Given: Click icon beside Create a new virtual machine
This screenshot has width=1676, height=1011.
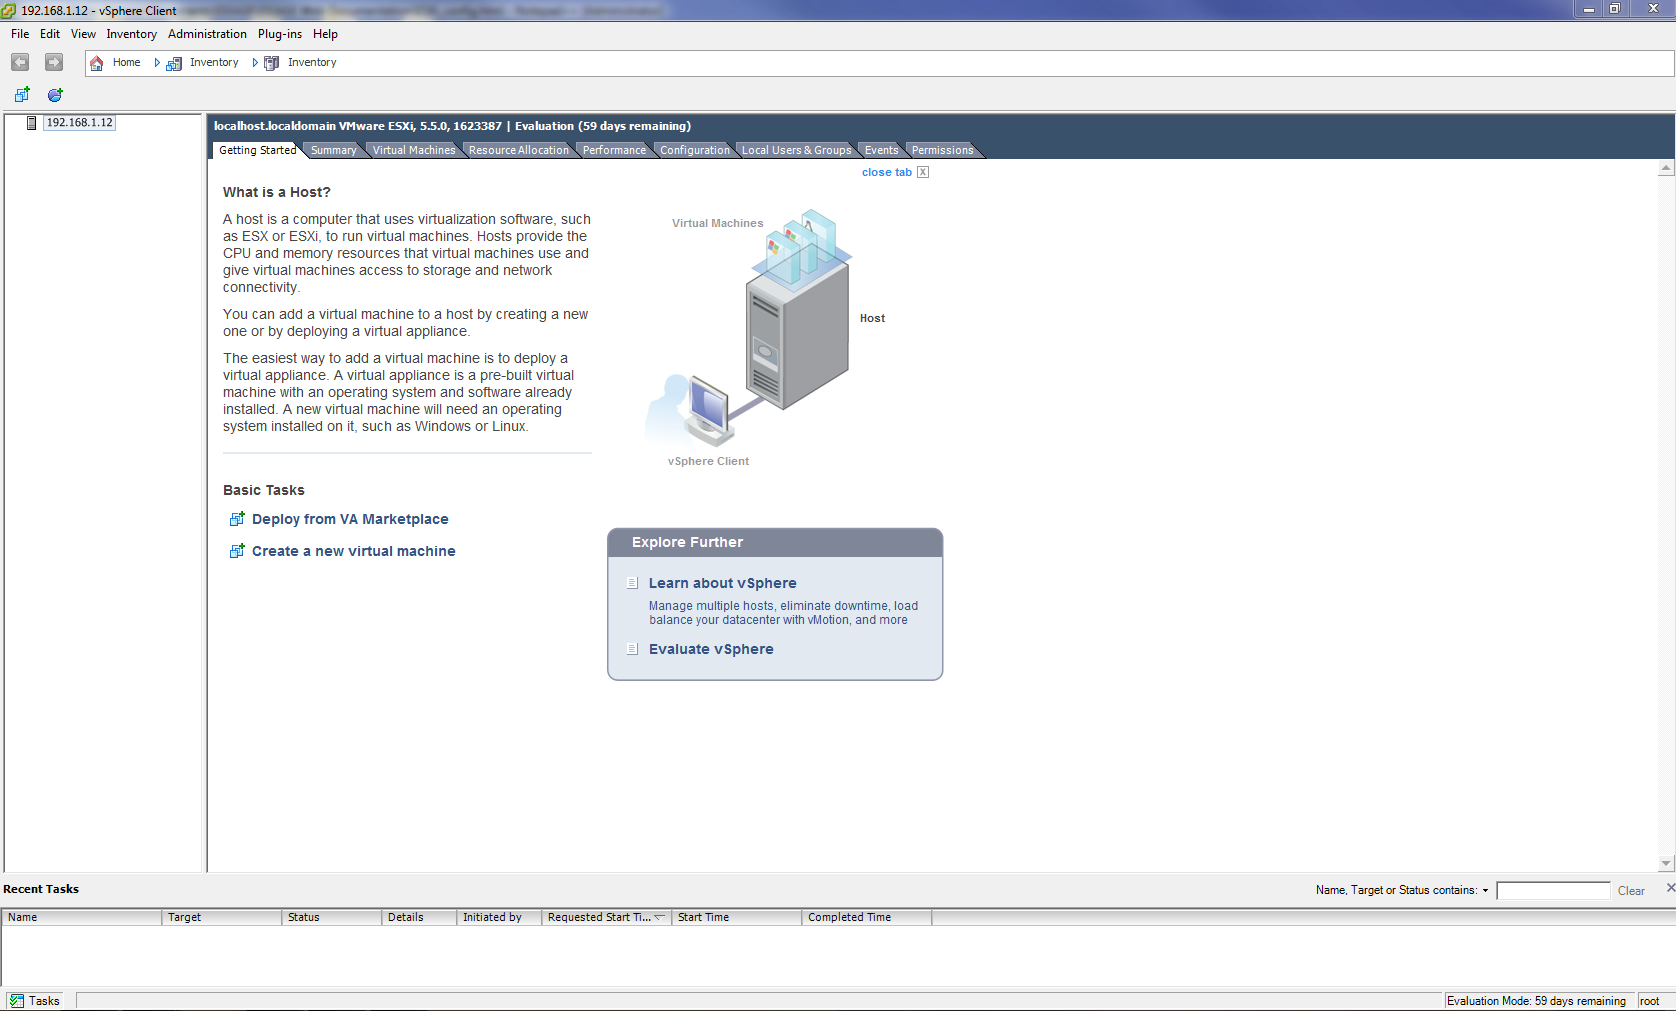Looking at the screenshot, I should tap(237, 551).
